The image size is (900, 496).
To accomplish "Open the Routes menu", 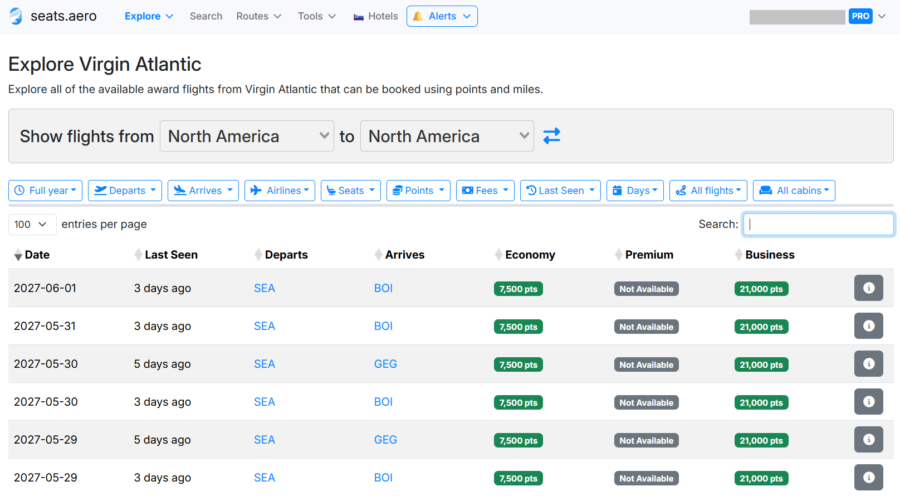I will click(x=259, y=16).
